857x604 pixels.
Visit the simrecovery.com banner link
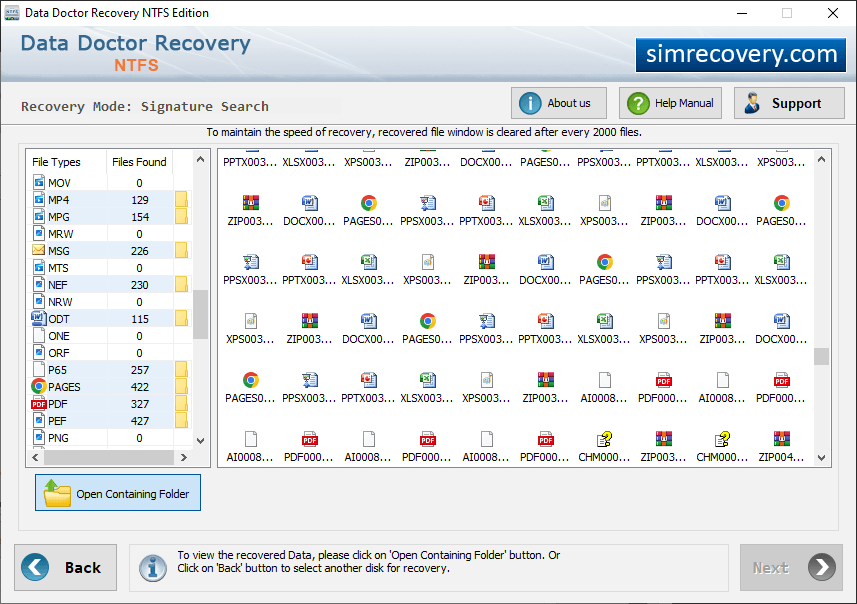coord(741,55)
